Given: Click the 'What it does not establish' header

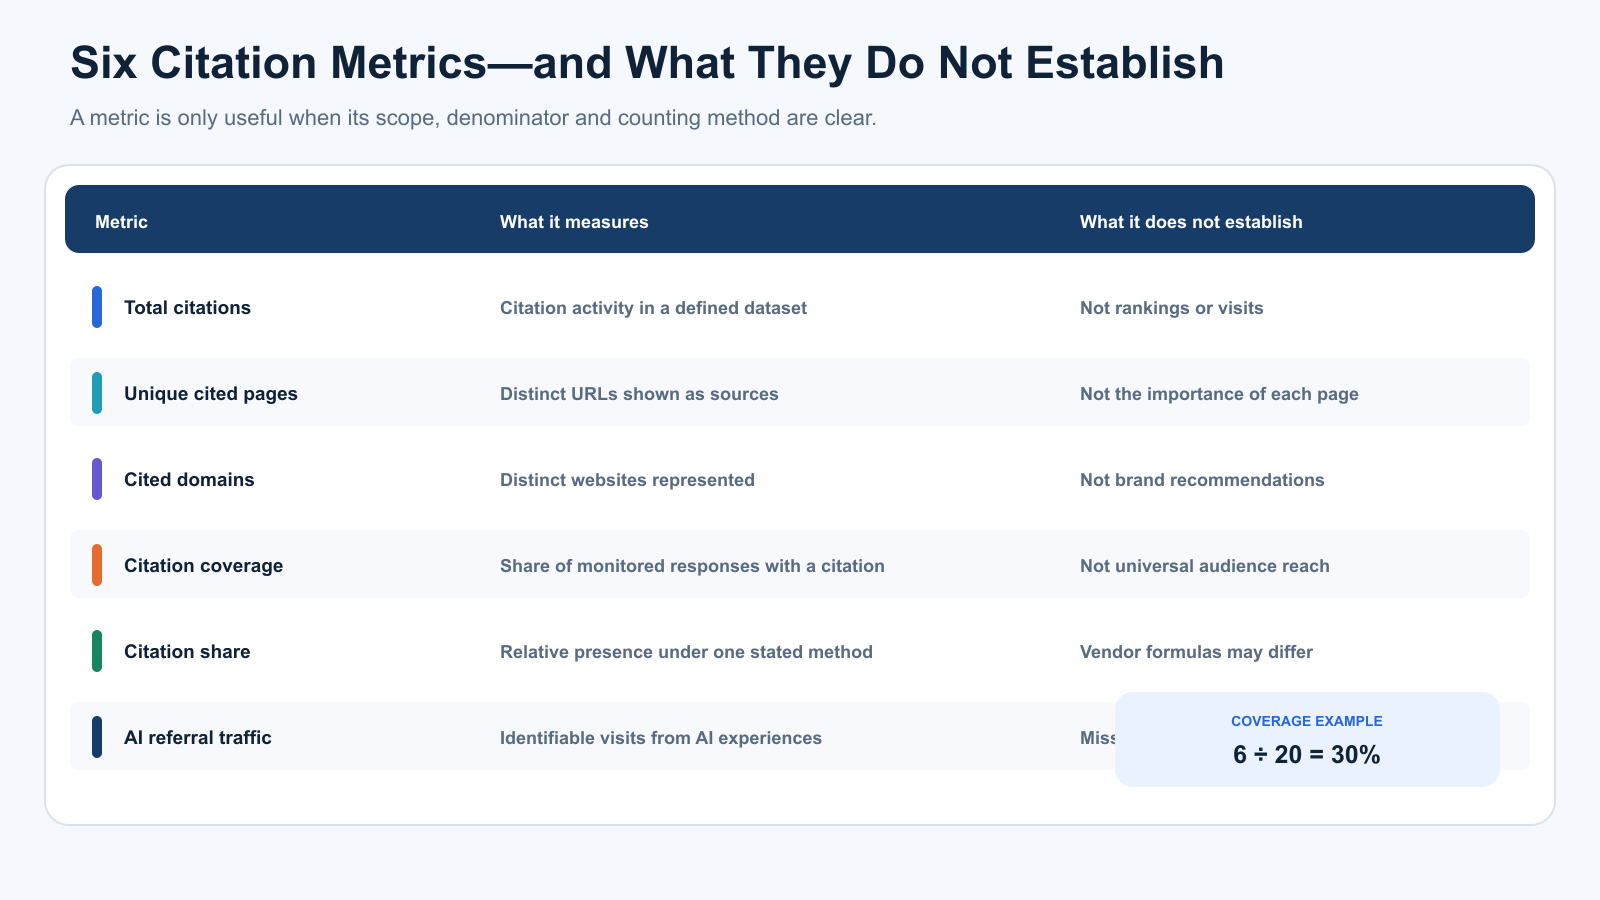Looking at the screenshot, I should point(1191,222).
